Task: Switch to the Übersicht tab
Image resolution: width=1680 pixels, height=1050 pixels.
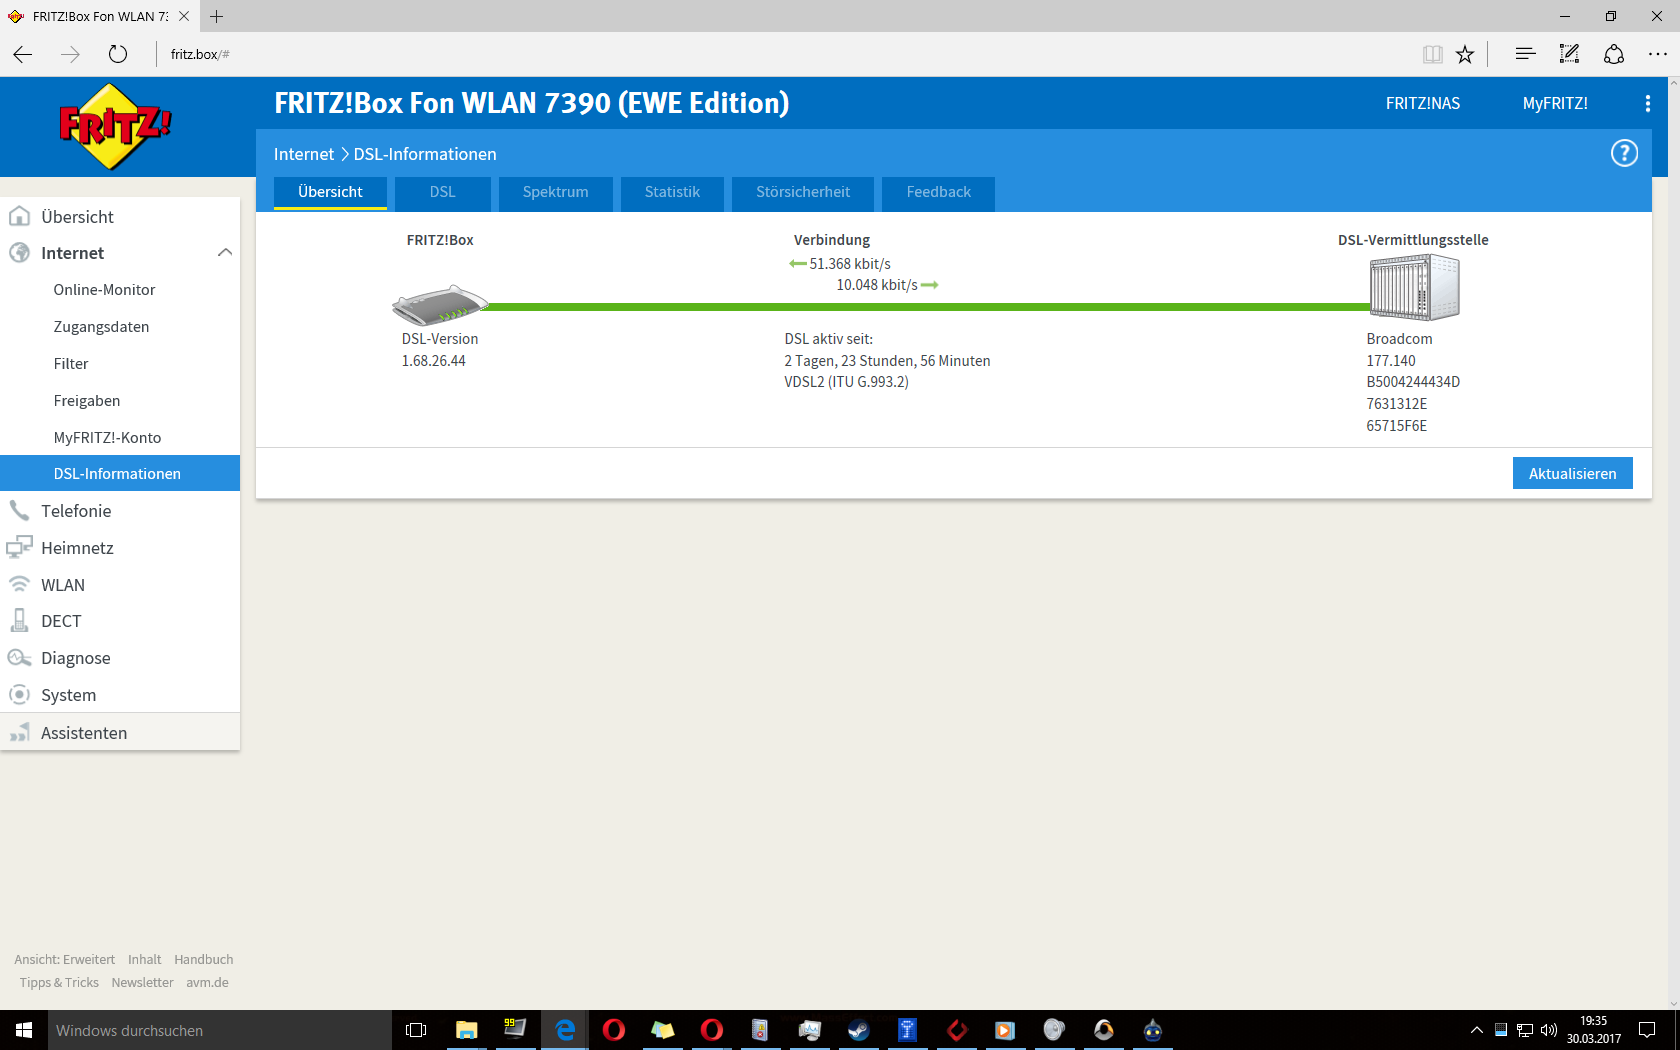Action: click(x=330, y=192)
